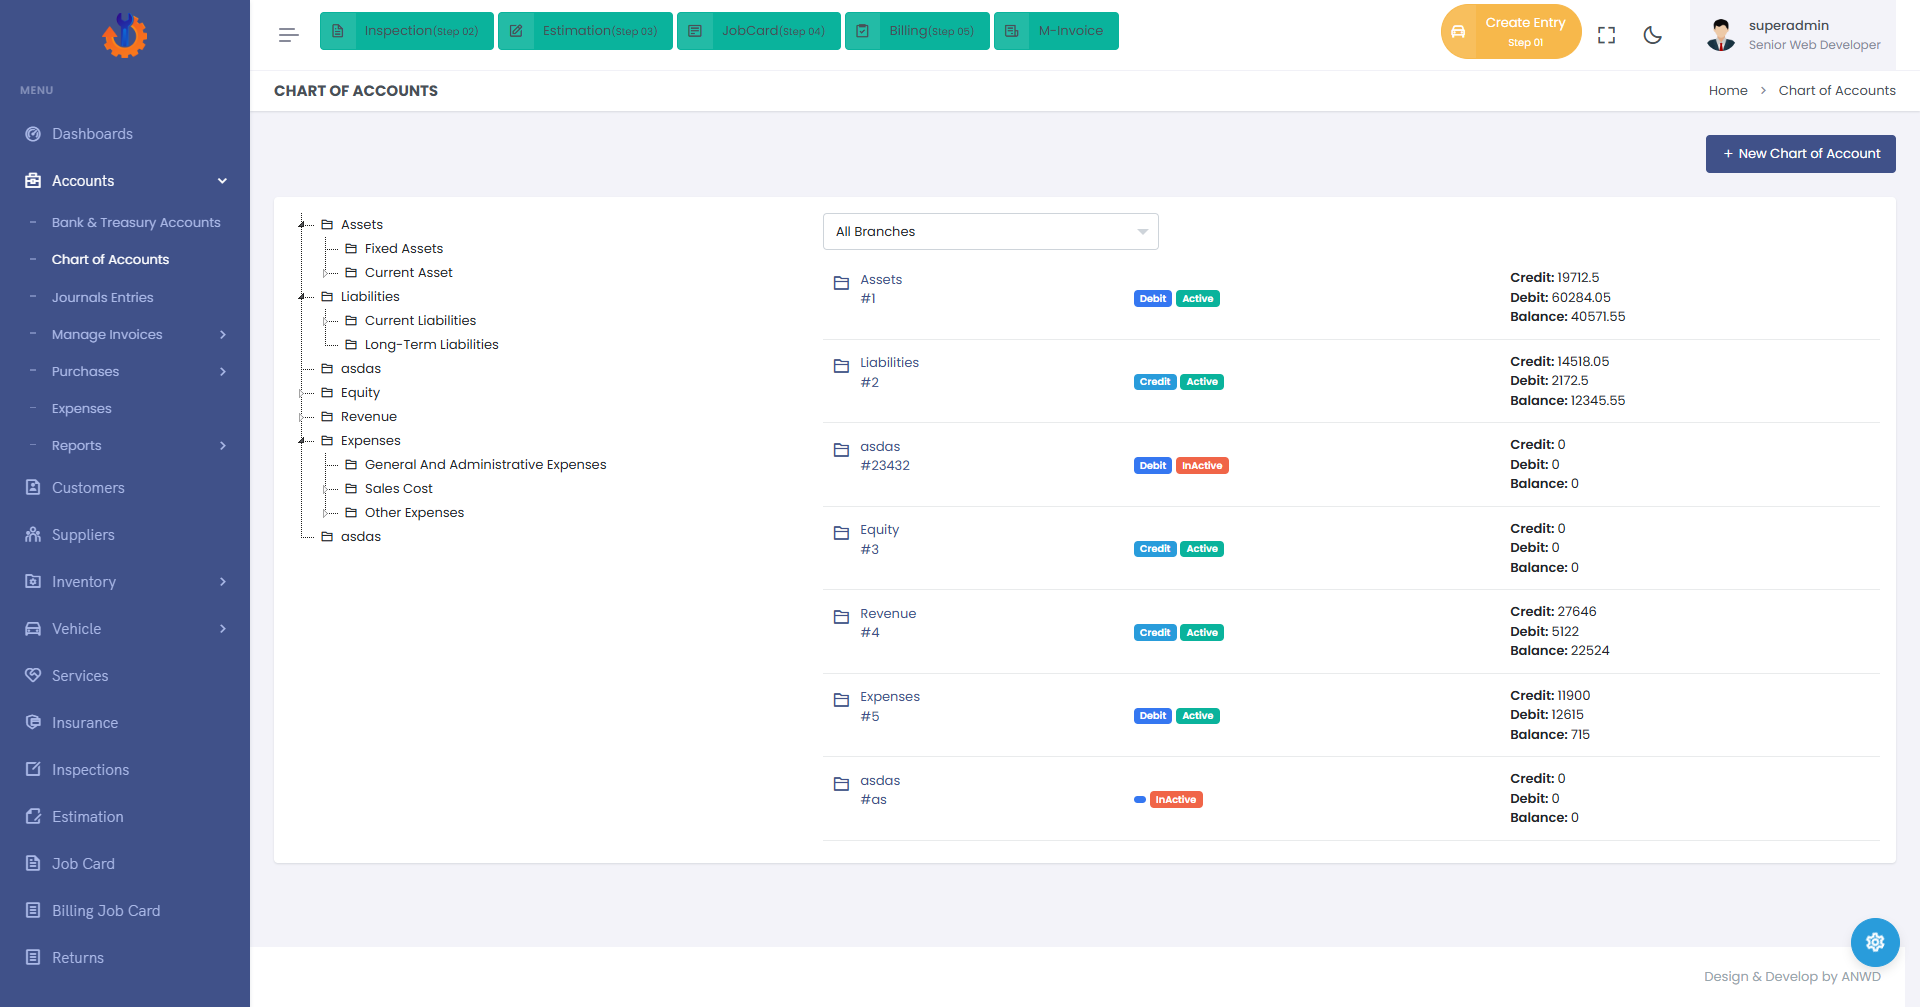
Task: Click the InActive badge on asdas #23432
Action: tap(1202, 466)
